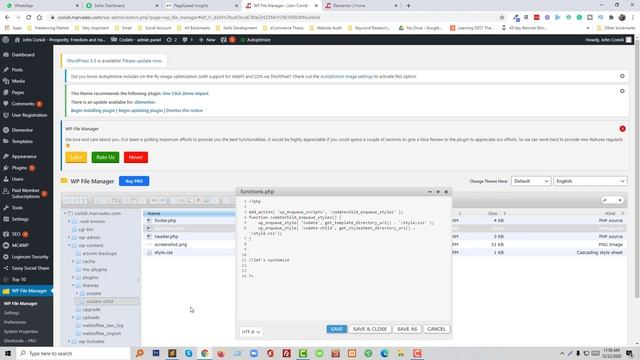Click the SEO sidebar icon
This screenshot has height=360, width=640.
6,234
